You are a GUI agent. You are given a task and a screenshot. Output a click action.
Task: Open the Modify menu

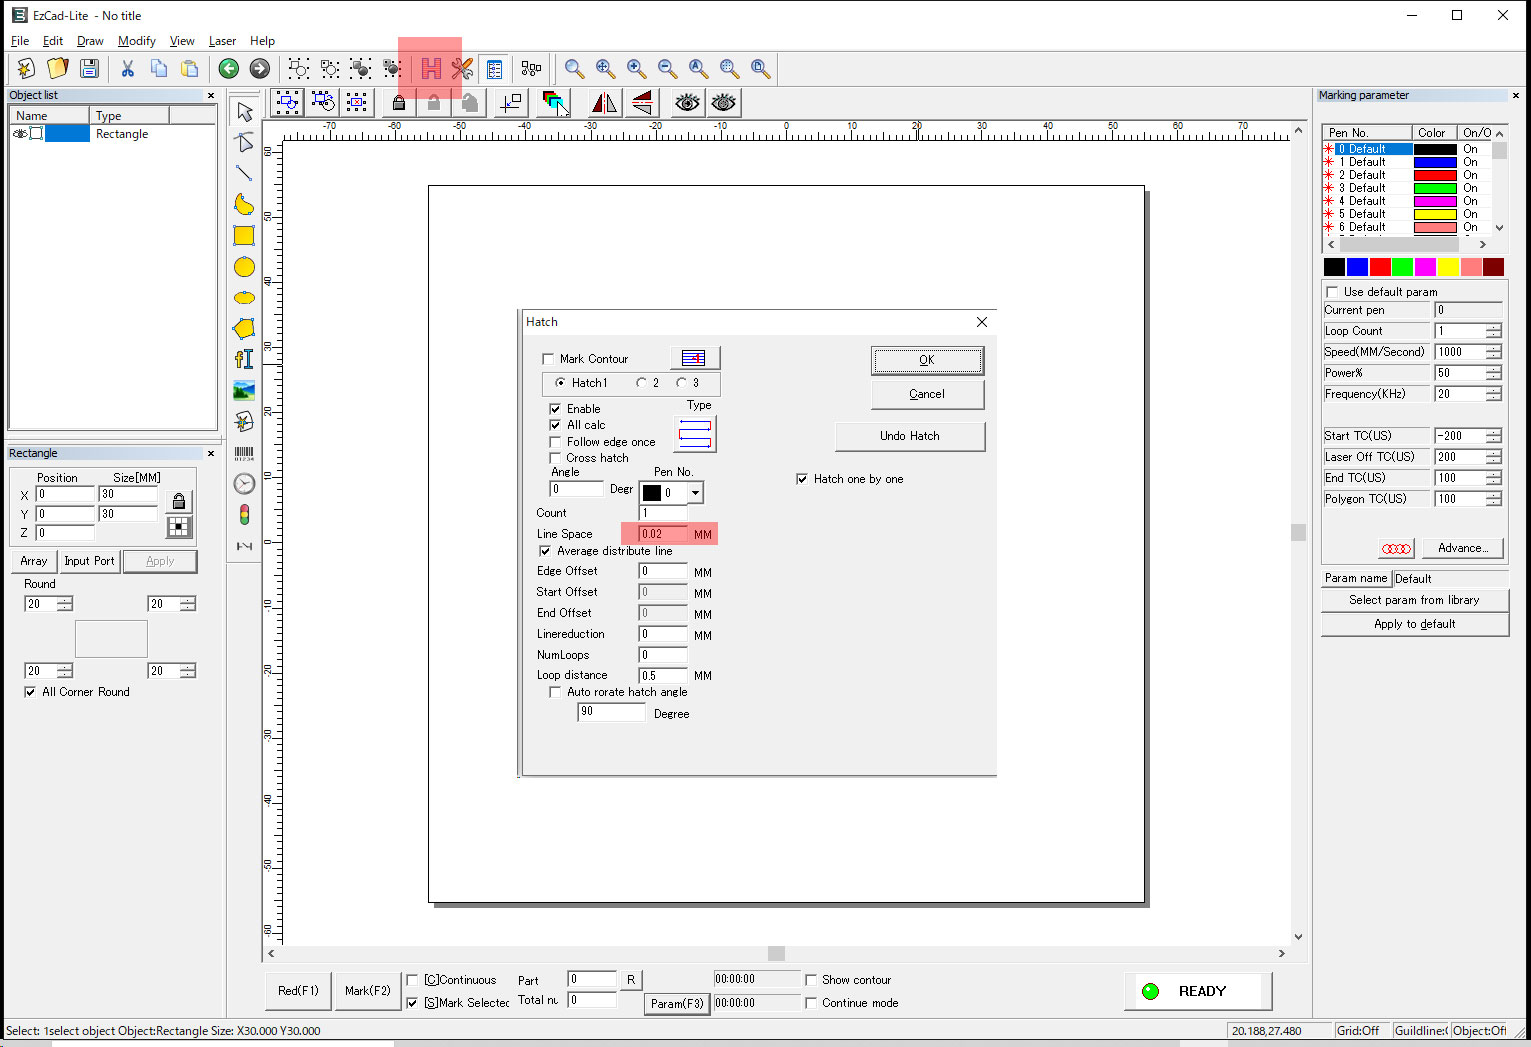click(136, 41)
